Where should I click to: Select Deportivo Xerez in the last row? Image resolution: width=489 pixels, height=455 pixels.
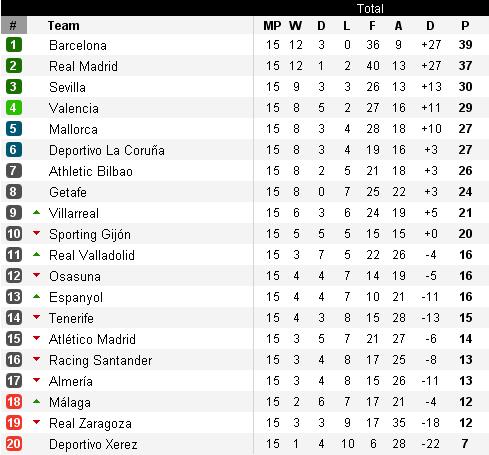coord(93,444)
